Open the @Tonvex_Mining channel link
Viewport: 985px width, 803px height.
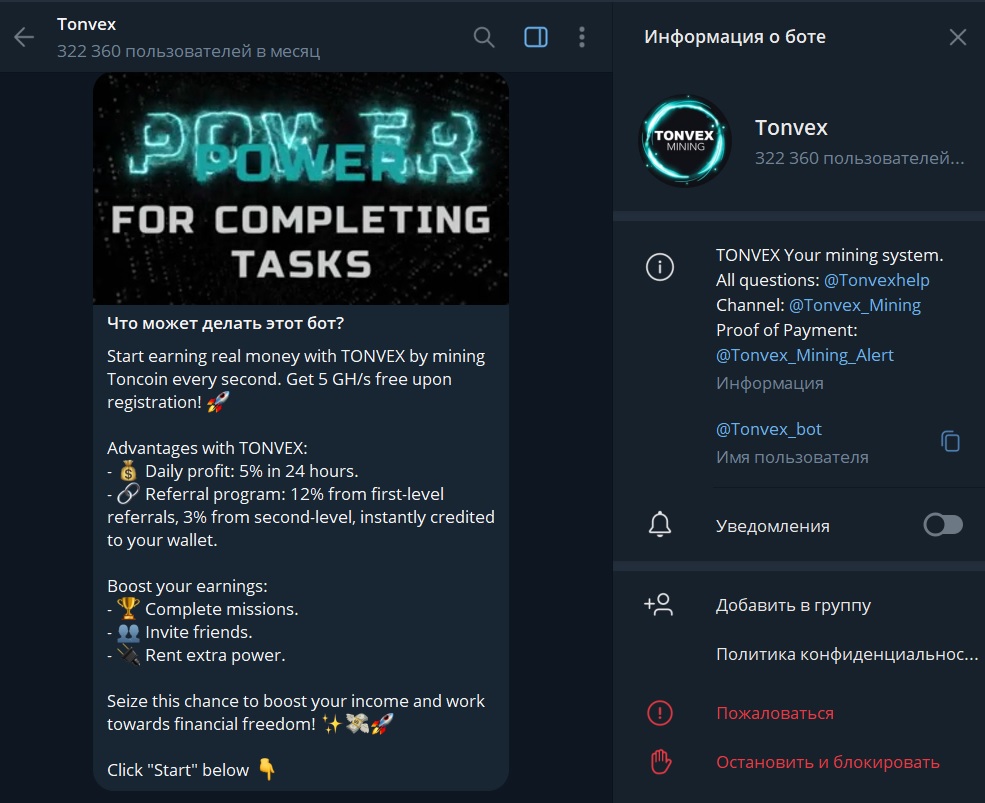click(854, 305)
